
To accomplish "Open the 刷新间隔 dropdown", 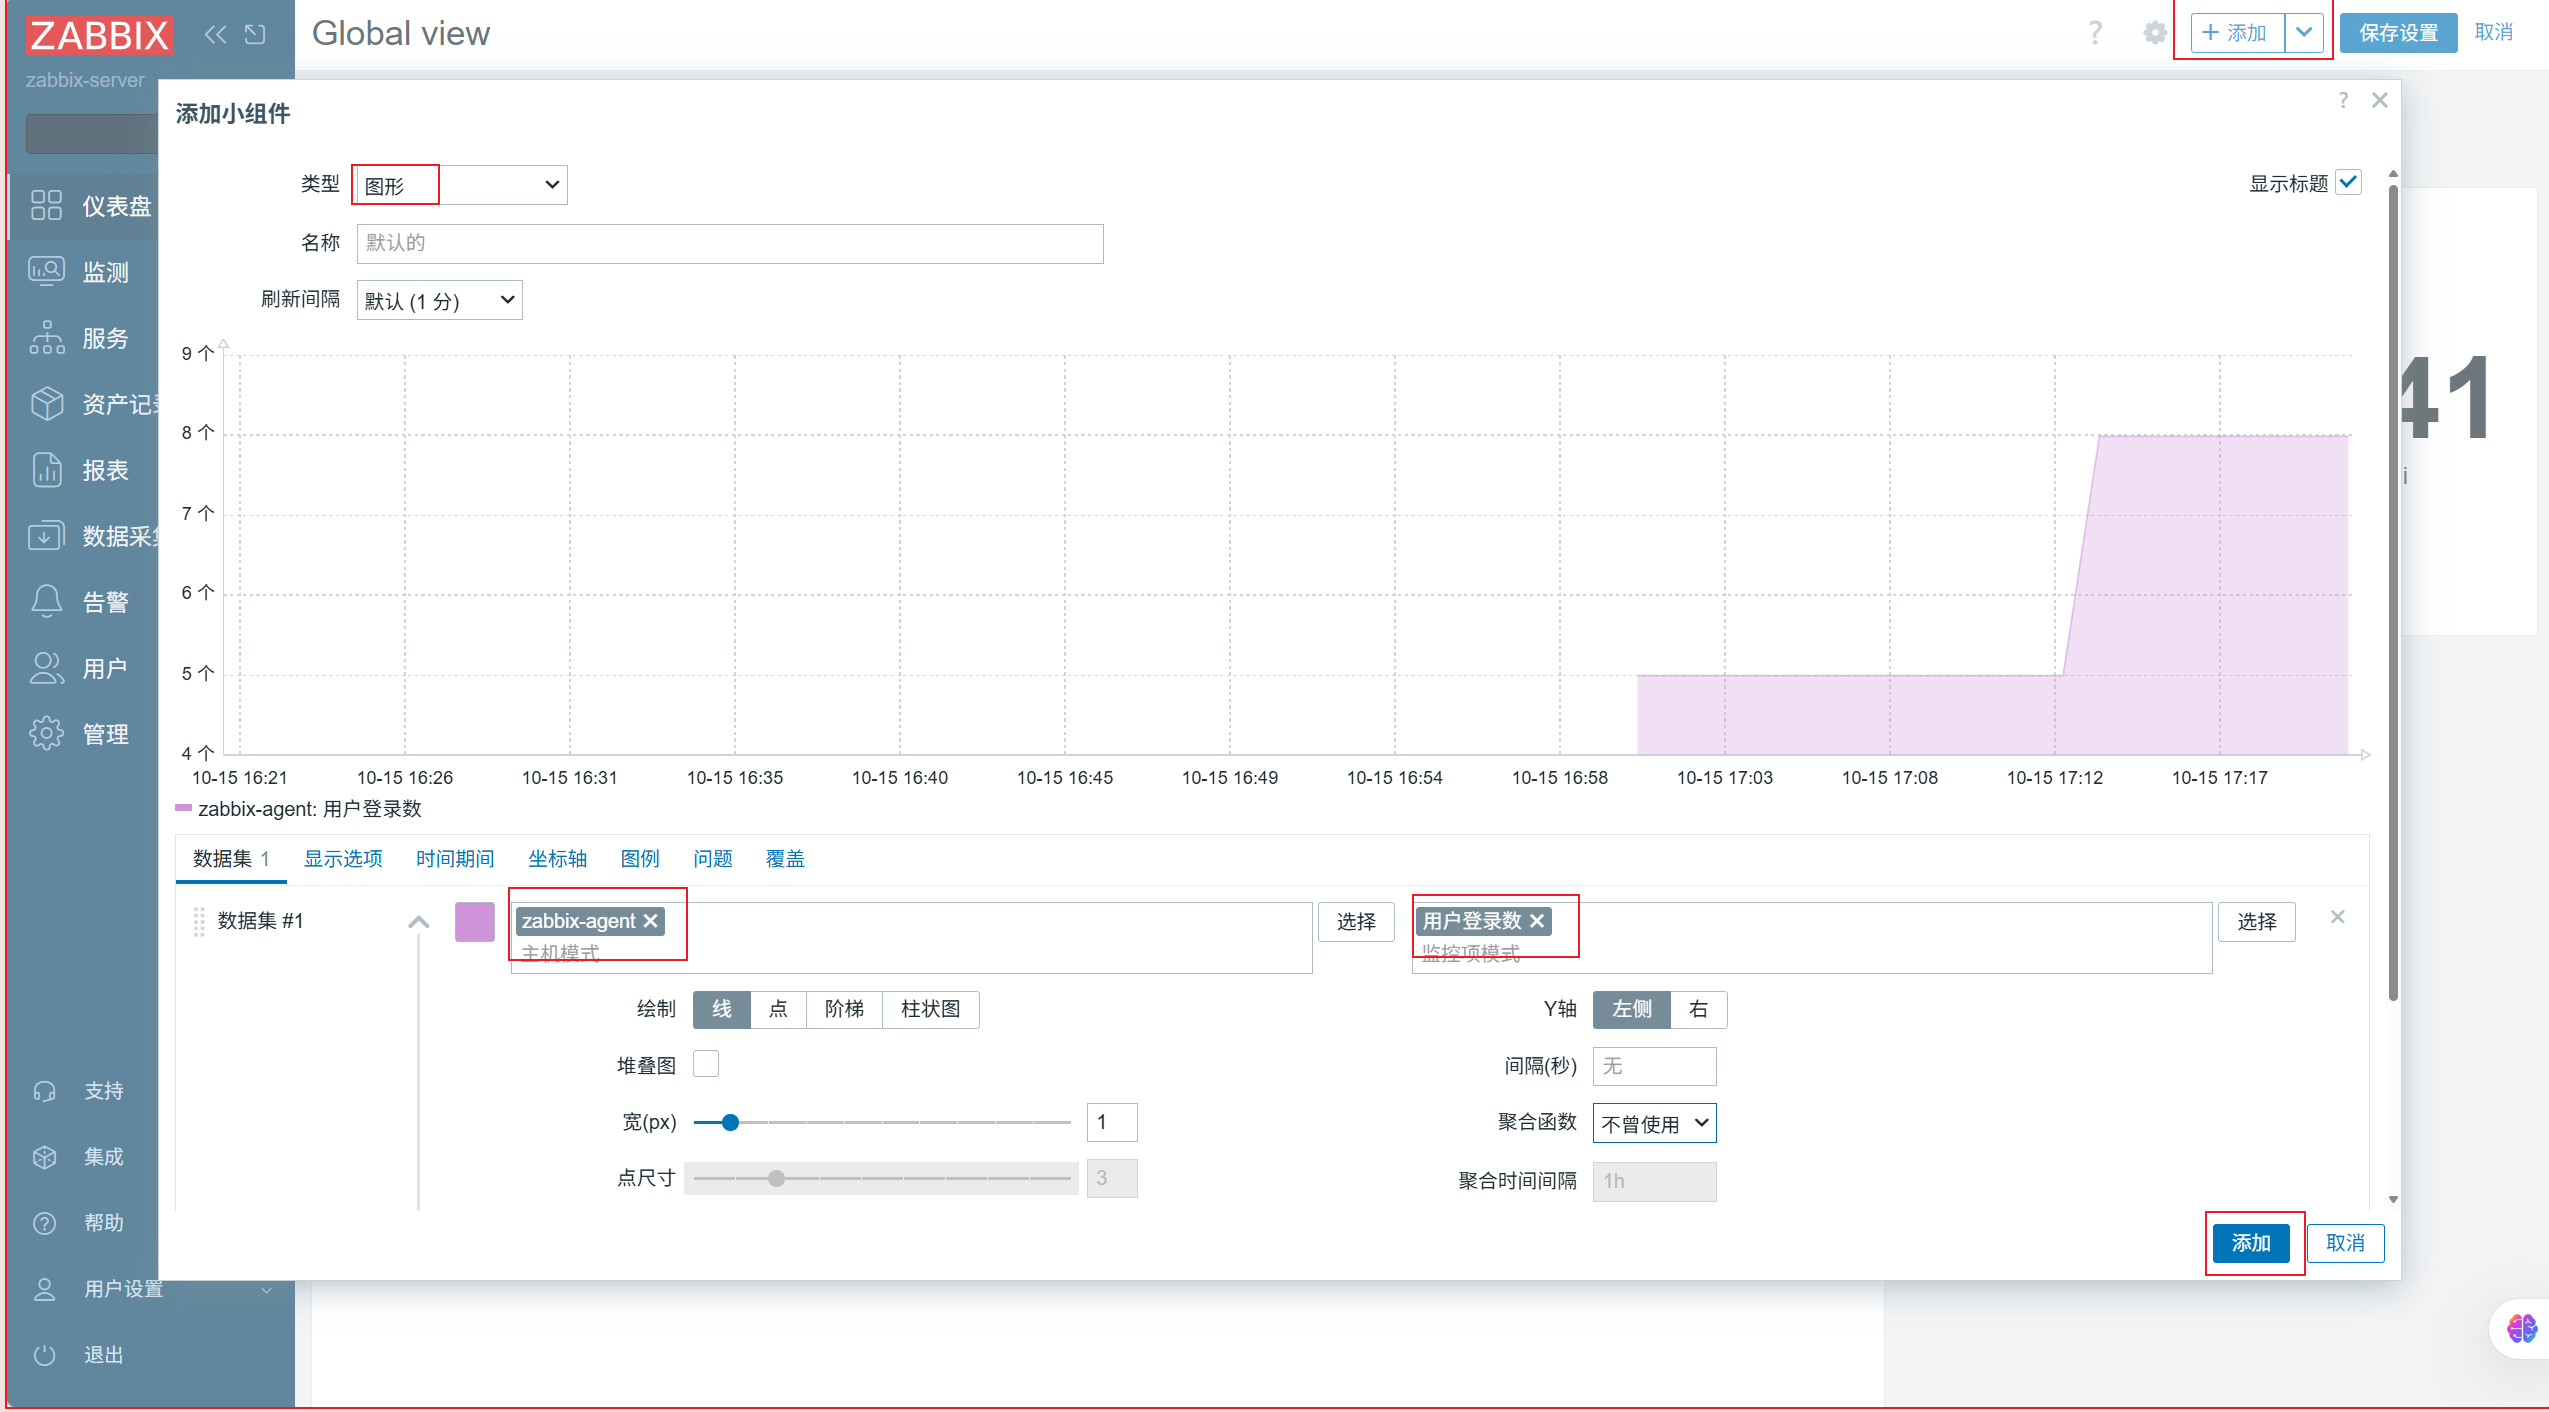I will (439, 300).
